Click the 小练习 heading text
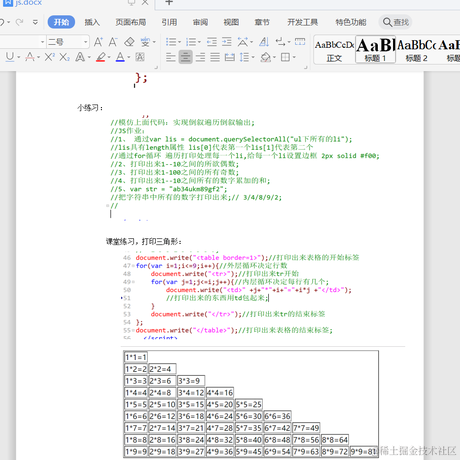 pos(90,108)
